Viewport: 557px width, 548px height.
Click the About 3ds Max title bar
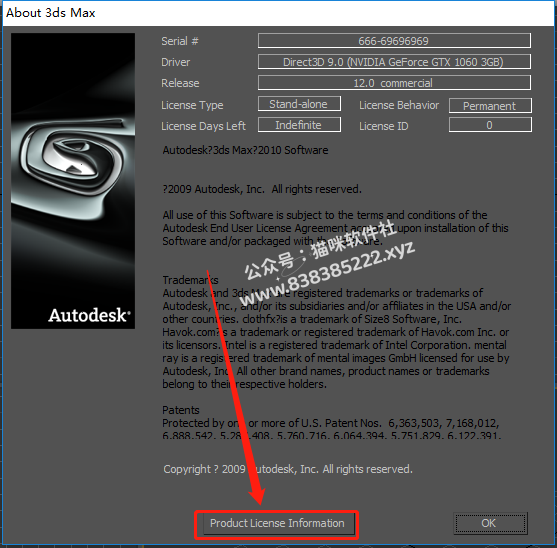(278, 13)
